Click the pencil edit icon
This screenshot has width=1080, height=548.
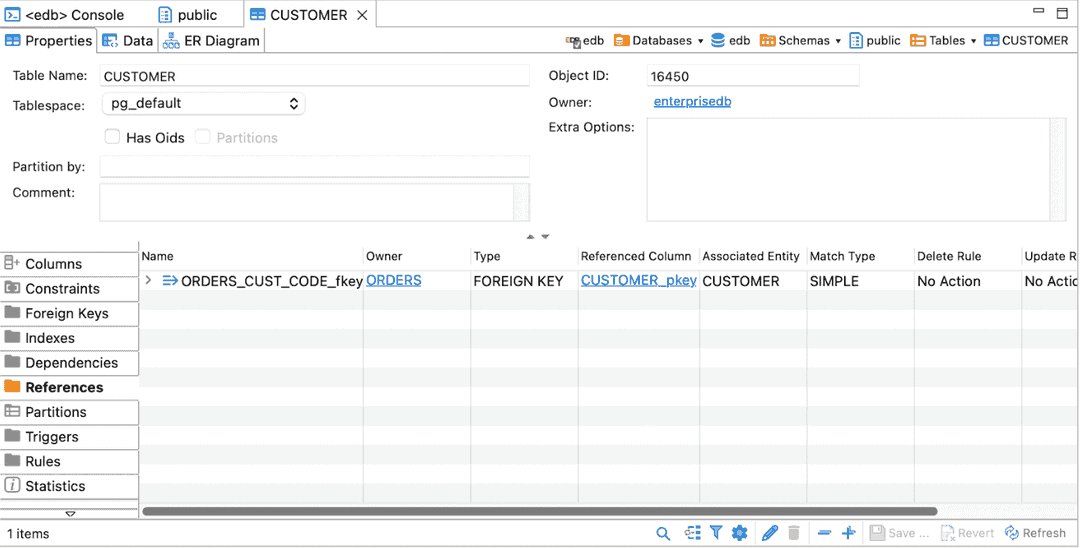pos(769,533)
